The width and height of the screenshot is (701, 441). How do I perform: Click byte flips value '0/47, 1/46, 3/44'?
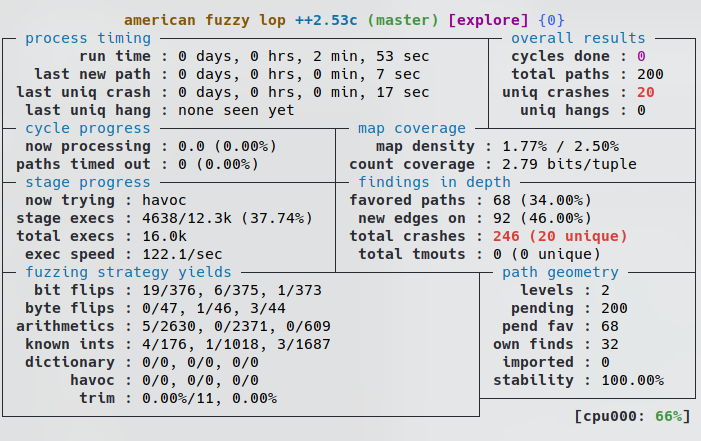point(214,308)
